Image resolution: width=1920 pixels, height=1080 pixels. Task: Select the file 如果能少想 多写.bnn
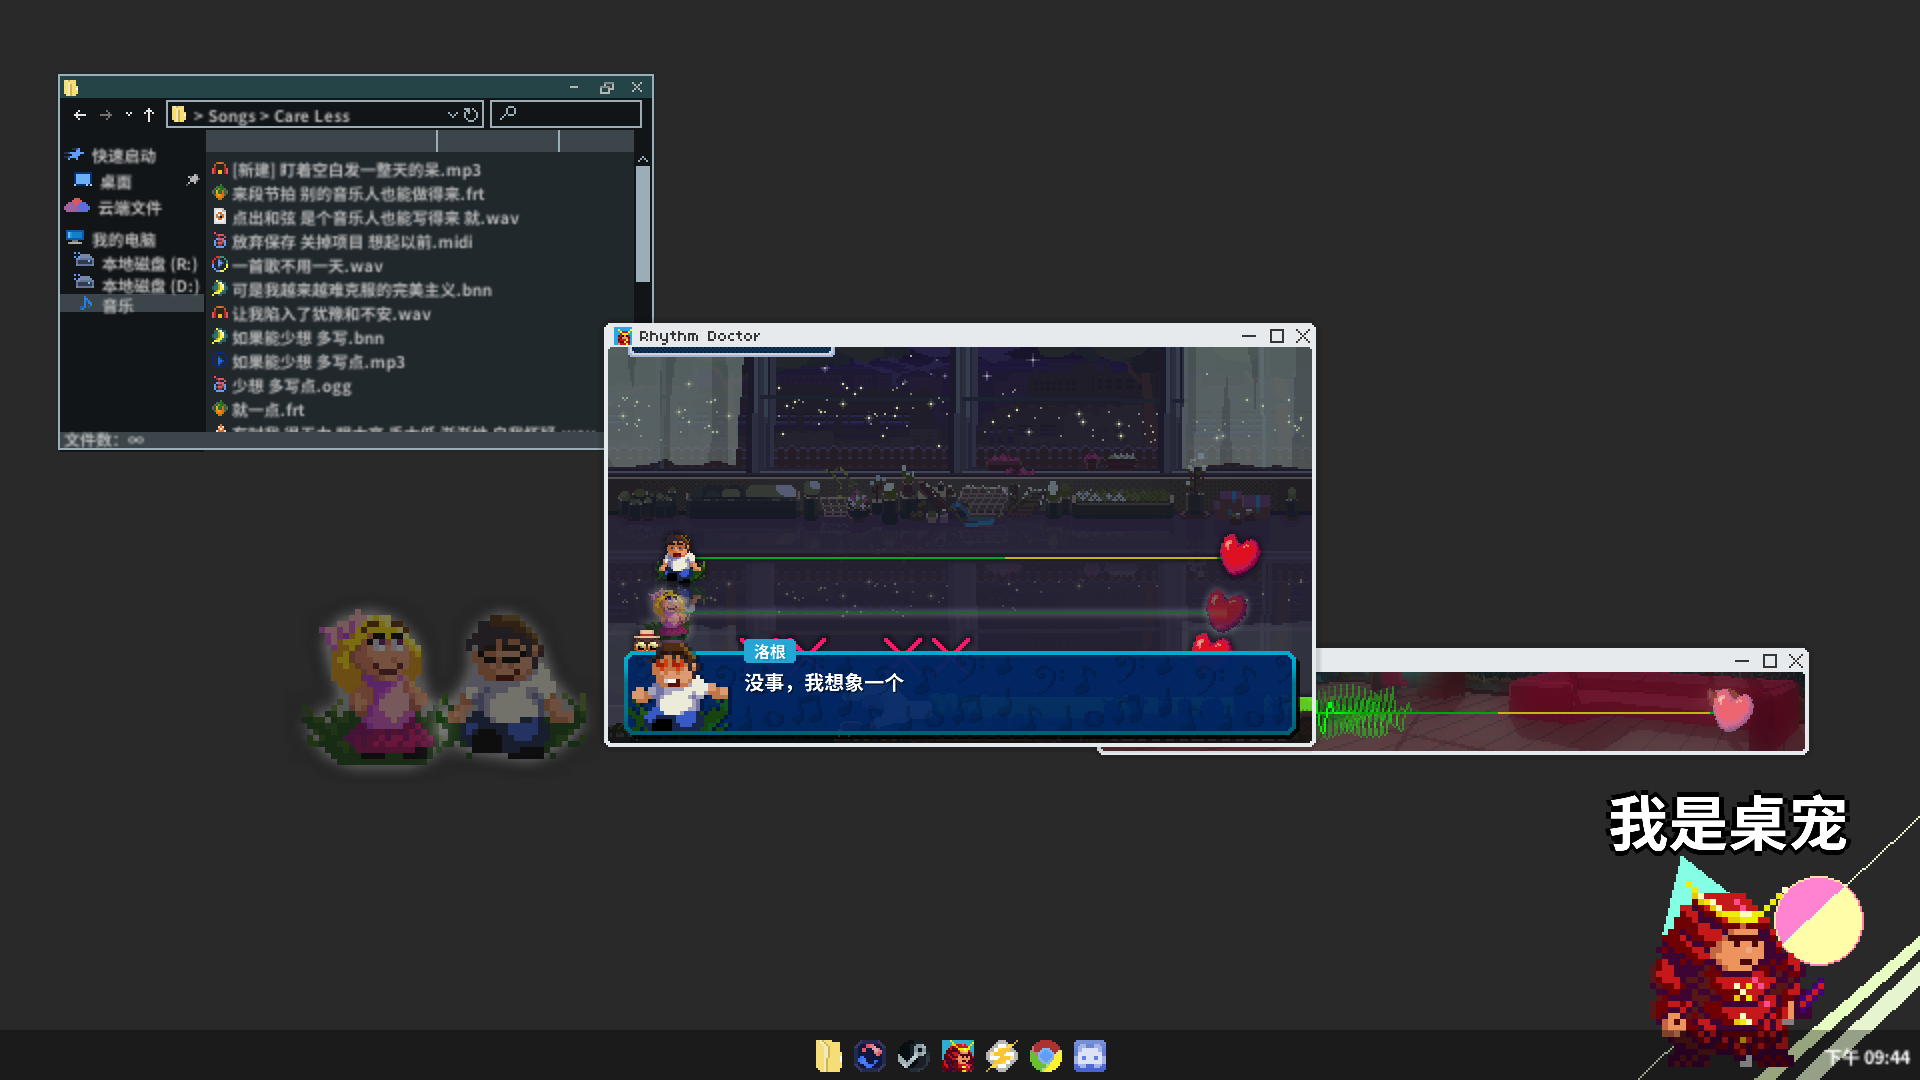298,338
